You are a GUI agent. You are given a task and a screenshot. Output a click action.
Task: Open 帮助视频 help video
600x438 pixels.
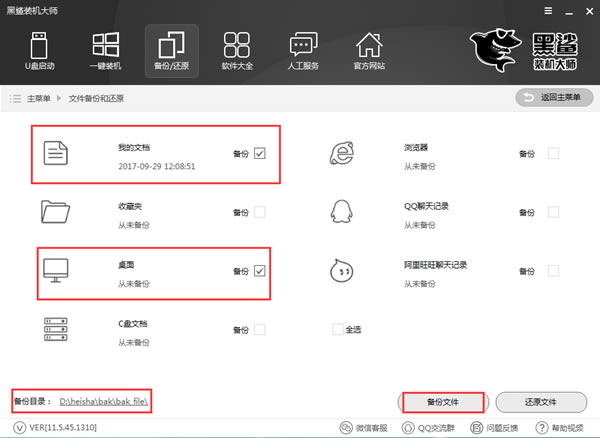(x=559, y=428)
